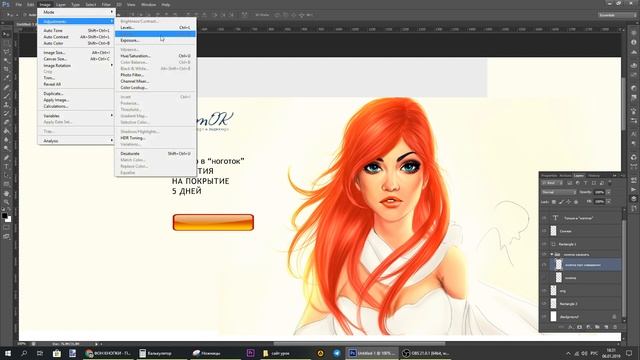Click the new layer icon in Layers panel
This screenshot has height=360, width=640.
point(606,327)
